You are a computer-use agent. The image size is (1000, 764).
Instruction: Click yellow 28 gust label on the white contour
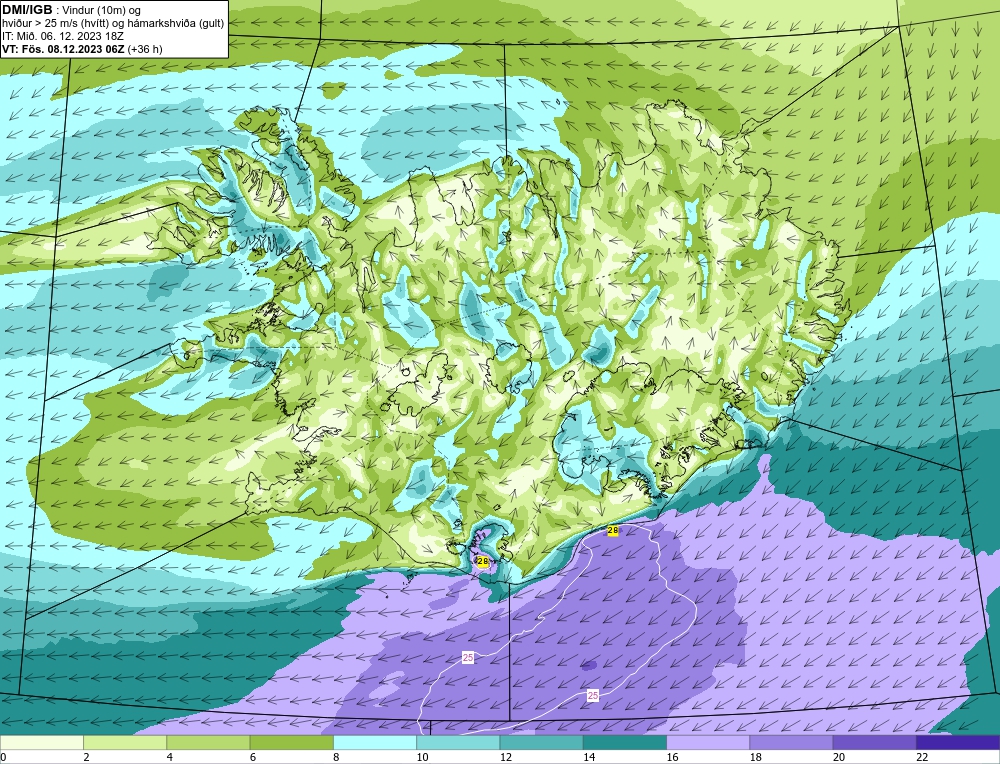tap(613, 530)
